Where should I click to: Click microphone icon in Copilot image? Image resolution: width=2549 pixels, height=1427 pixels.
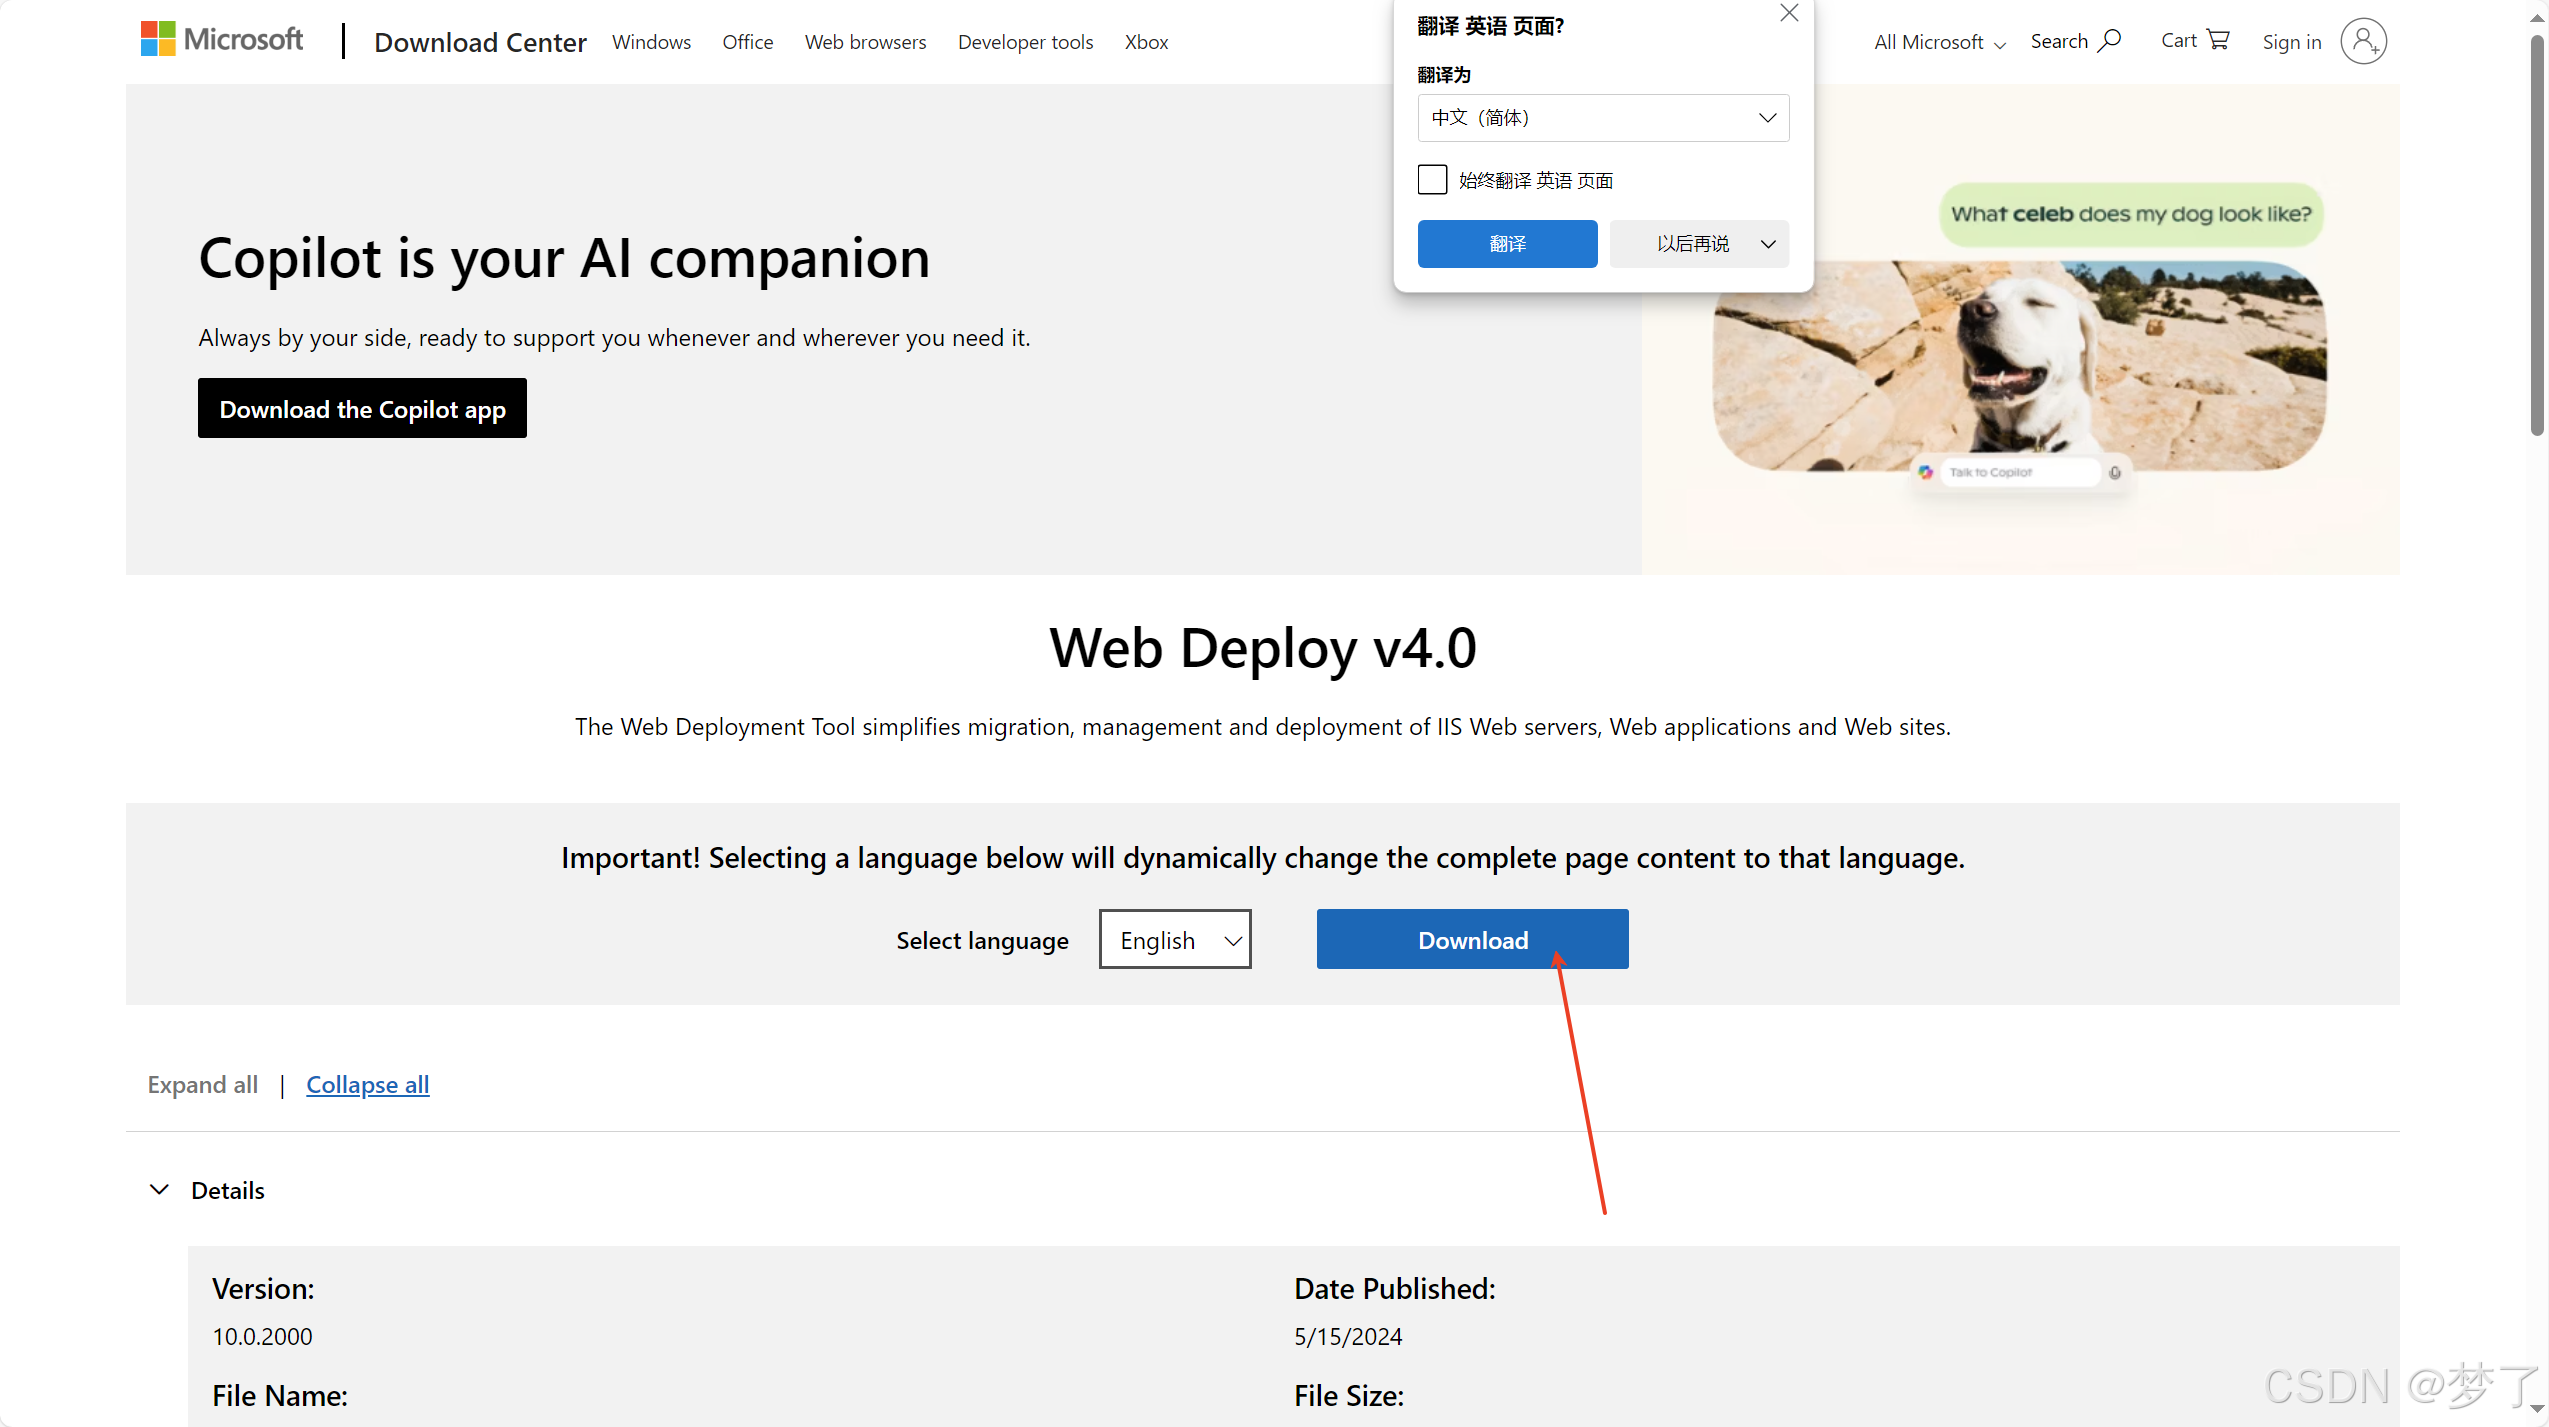click(2115, 472)
